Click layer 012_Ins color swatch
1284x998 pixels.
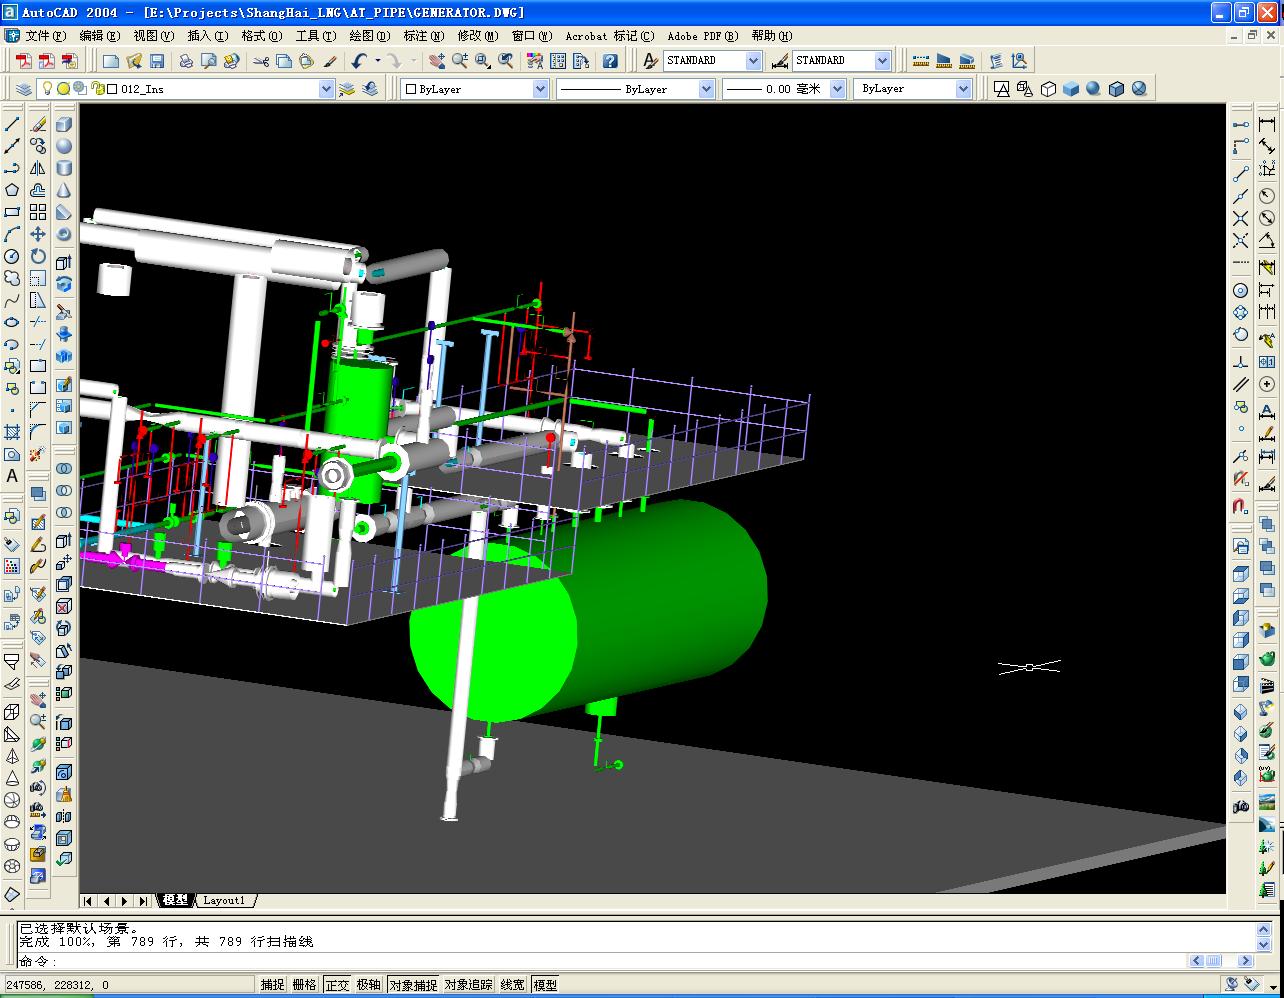click(112, 89)
